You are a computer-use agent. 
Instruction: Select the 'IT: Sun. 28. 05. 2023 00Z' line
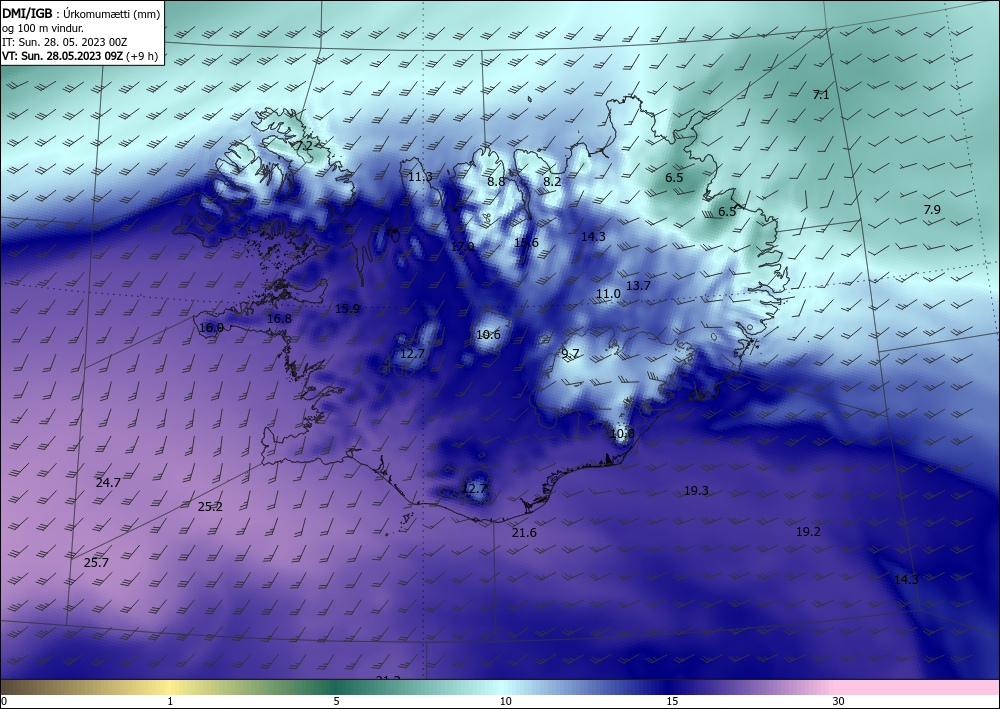(64, 42)
